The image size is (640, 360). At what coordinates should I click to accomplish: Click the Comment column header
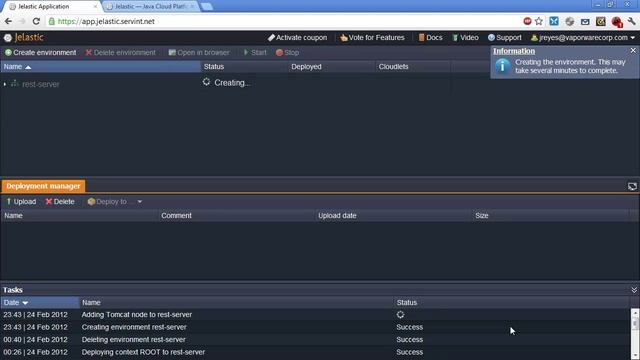(x=237, y=216)
